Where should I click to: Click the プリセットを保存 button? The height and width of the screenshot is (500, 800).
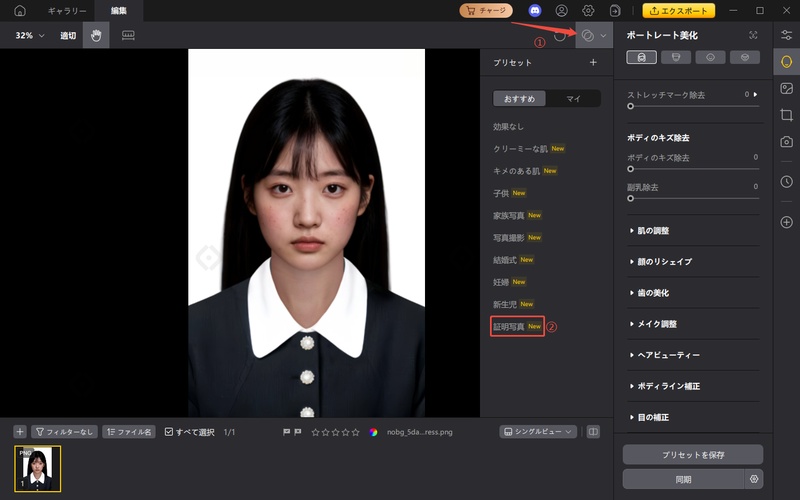(x=693, y=455)
